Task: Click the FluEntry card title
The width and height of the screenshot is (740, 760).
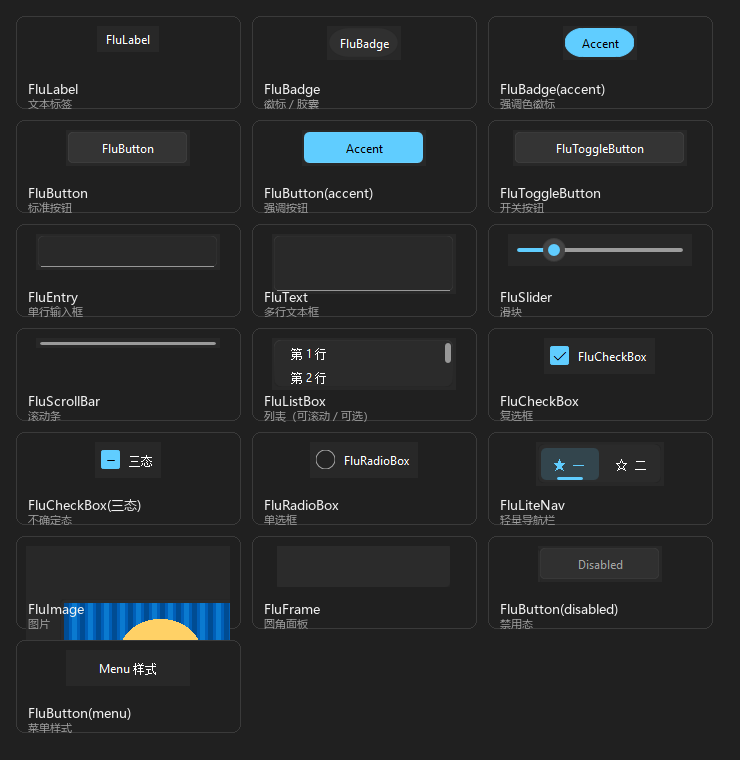Action: [53, 297]
